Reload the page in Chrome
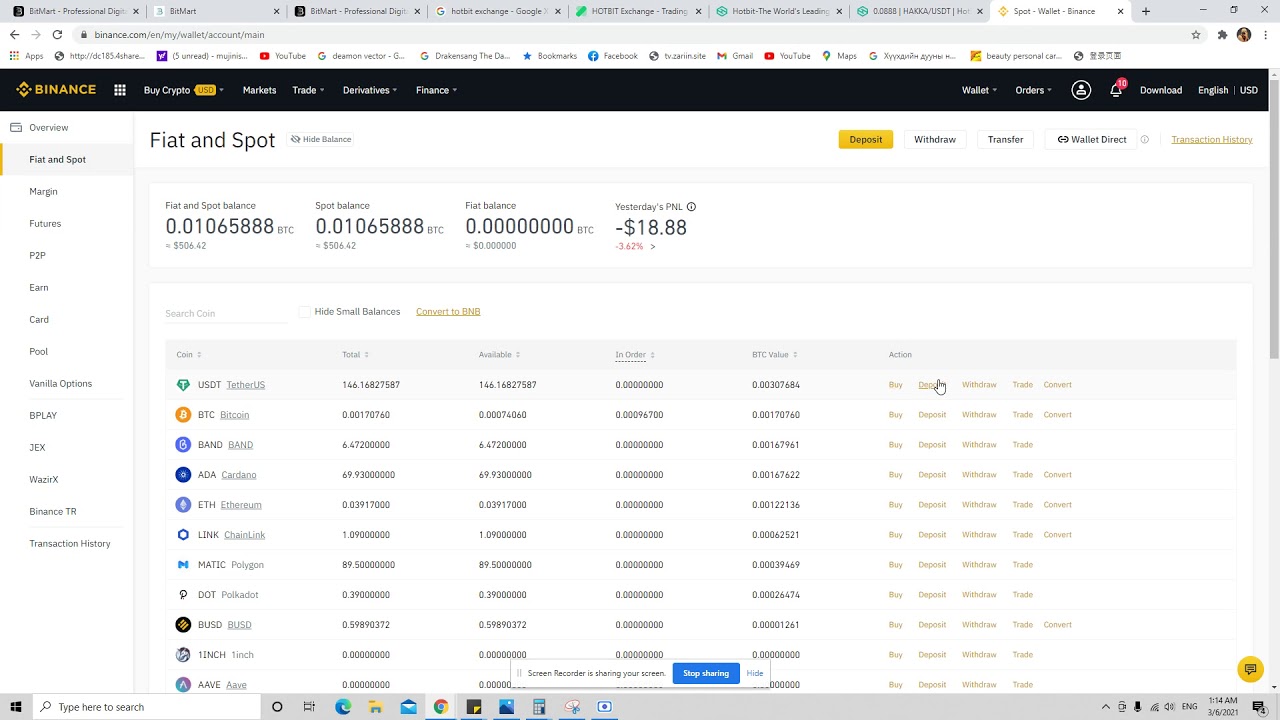This screenshot has height=720, width=1280. click(x=57, y=34)
